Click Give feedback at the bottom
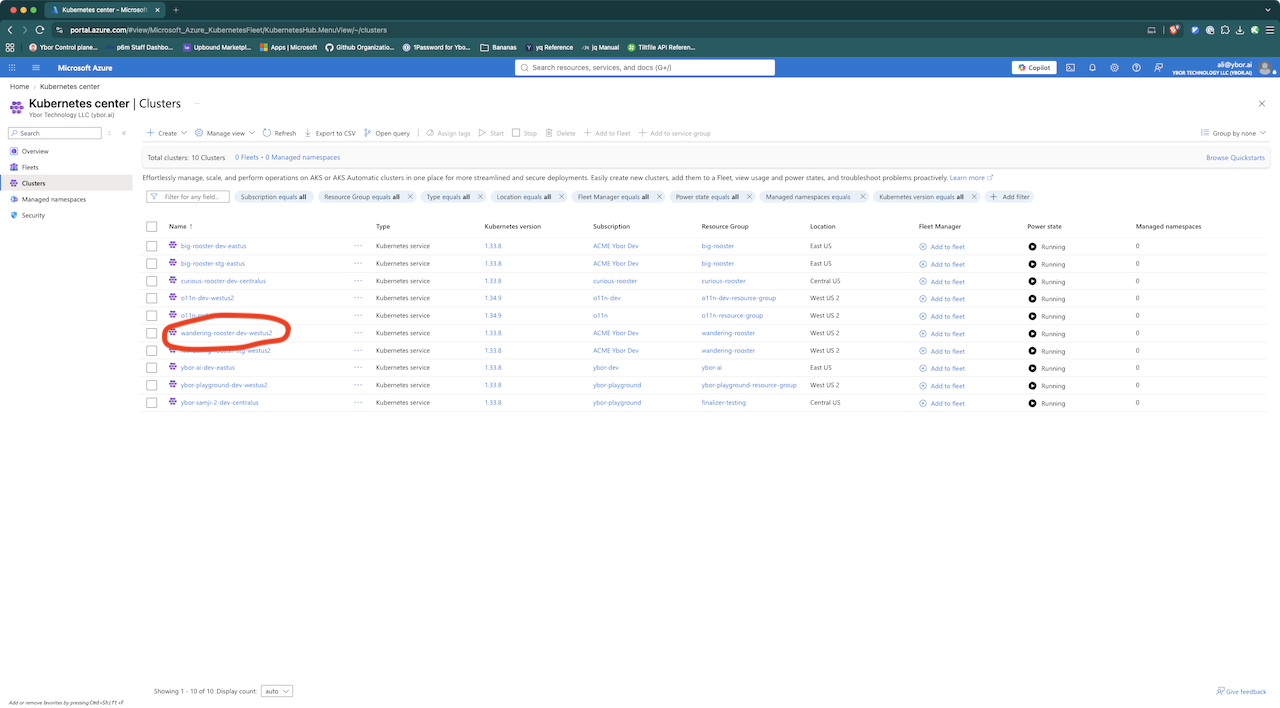This screenshot has width=1280, height=708. click(1241, 692)
